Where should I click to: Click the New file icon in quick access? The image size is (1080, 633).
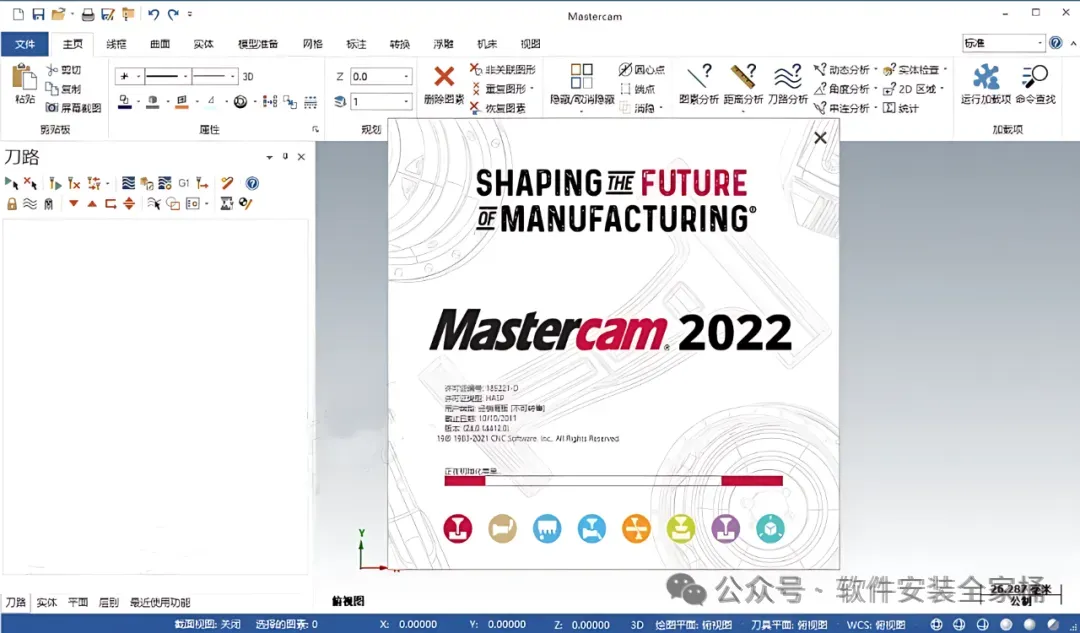(19, 14)
